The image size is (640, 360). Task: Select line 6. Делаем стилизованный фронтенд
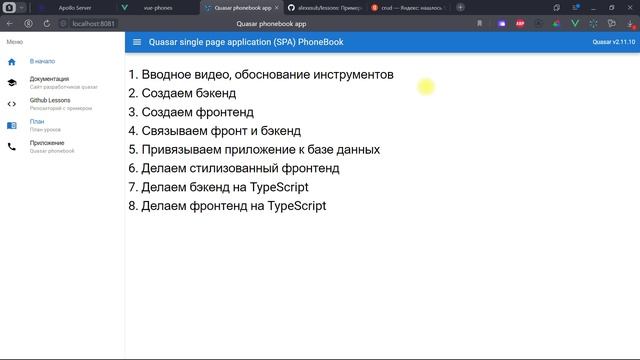[x=234, y=168]
